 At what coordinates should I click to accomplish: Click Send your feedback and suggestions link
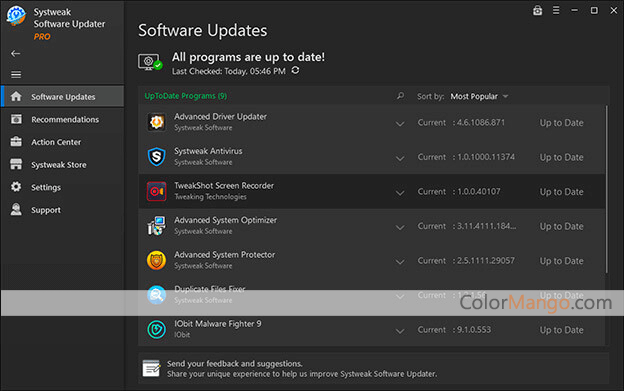point(234,364)
